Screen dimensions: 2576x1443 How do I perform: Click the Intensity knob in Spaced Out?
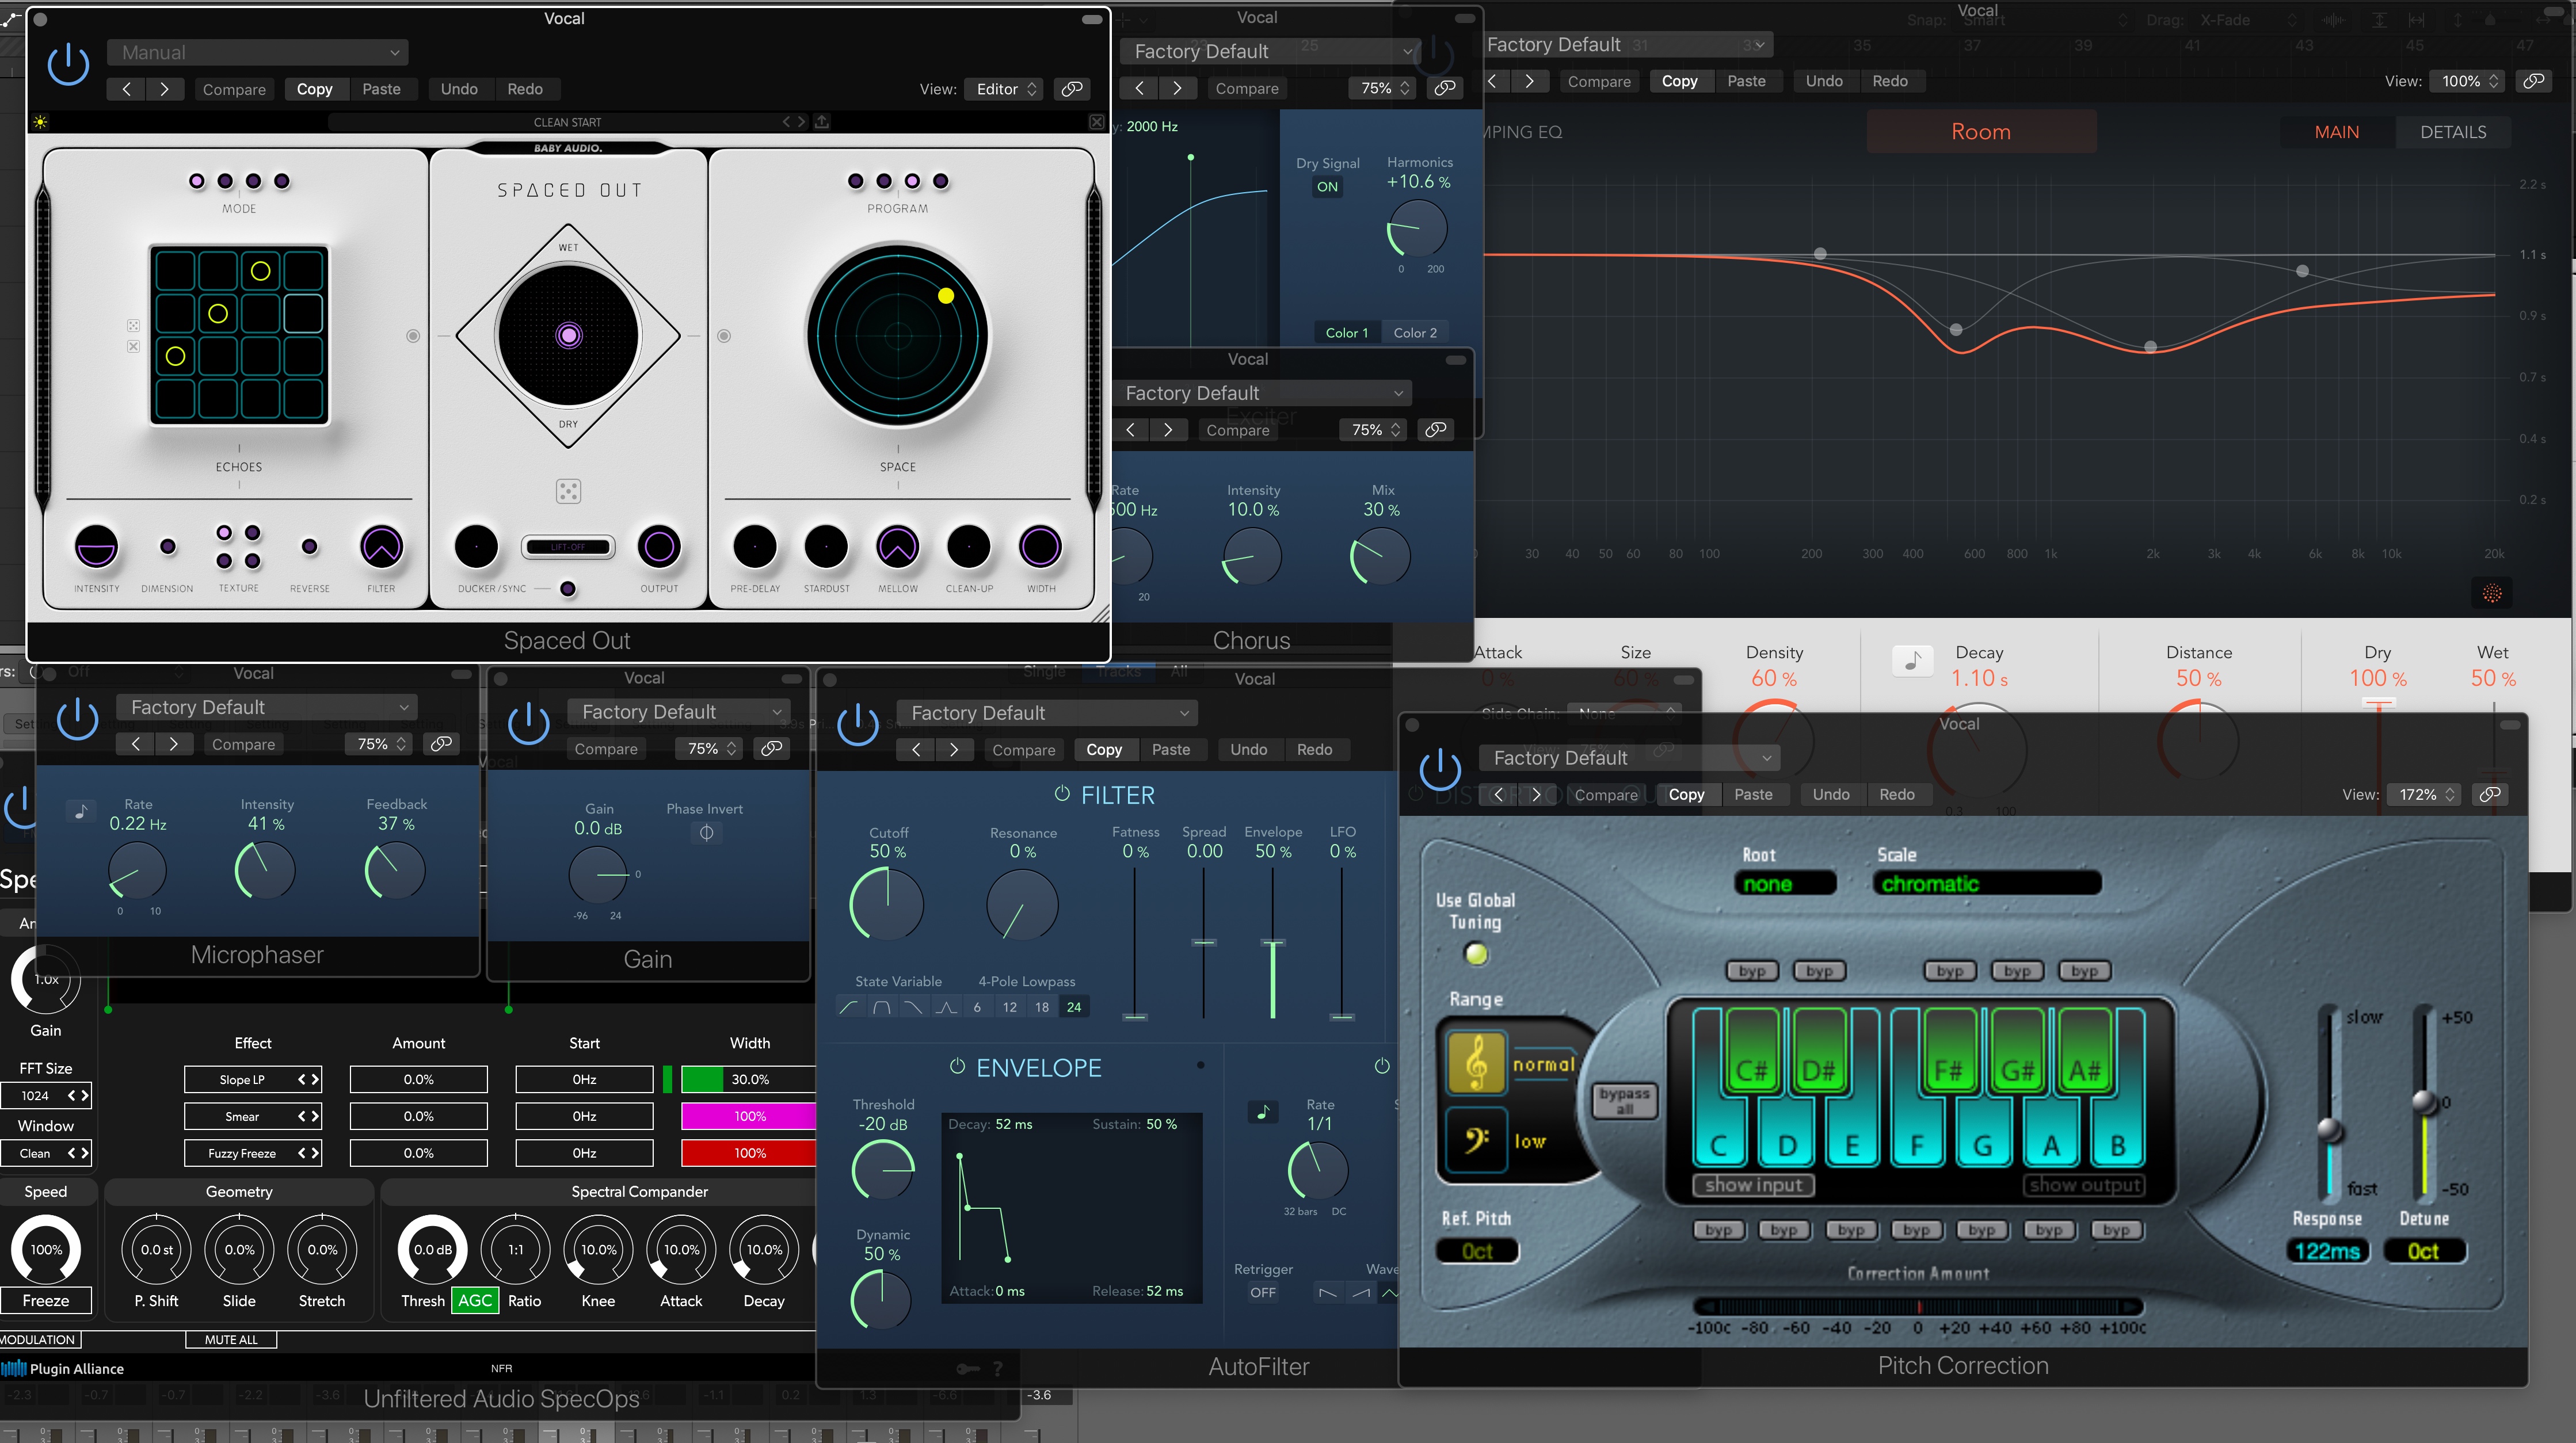[96, 547]
